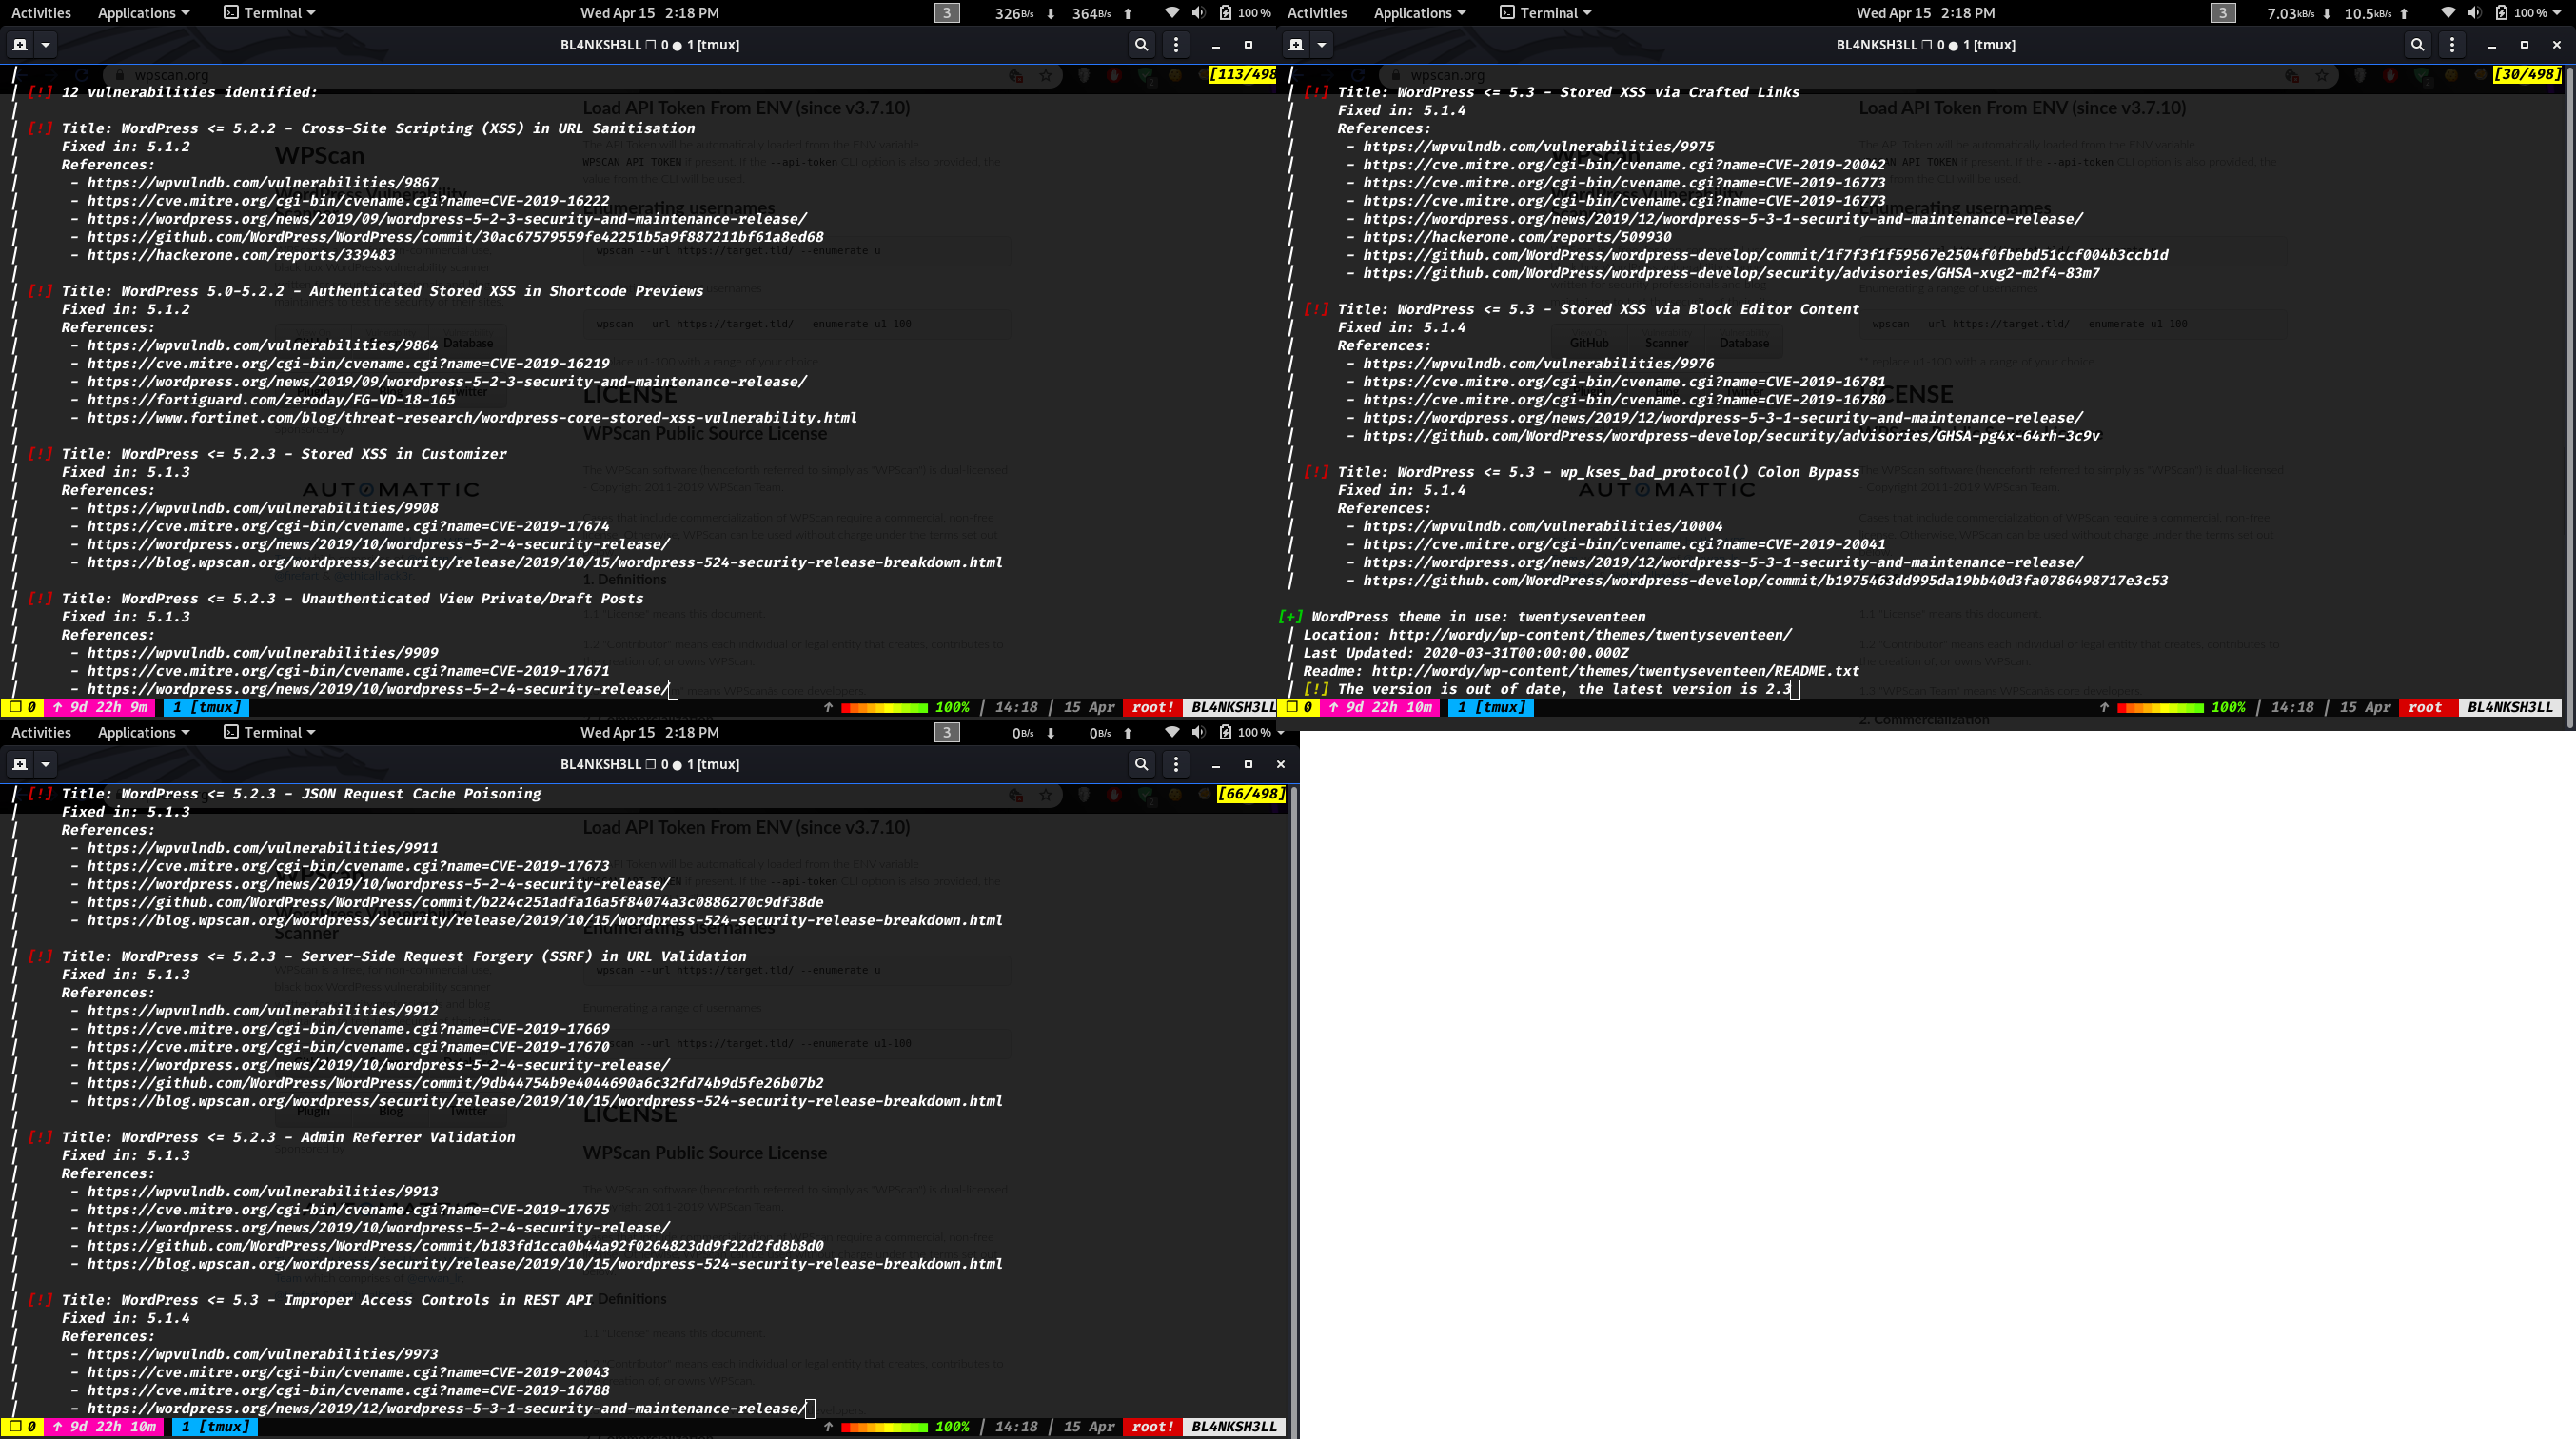
Task: Click workspace indicator 3 in top-right bar
Action: click(2222, 13)
